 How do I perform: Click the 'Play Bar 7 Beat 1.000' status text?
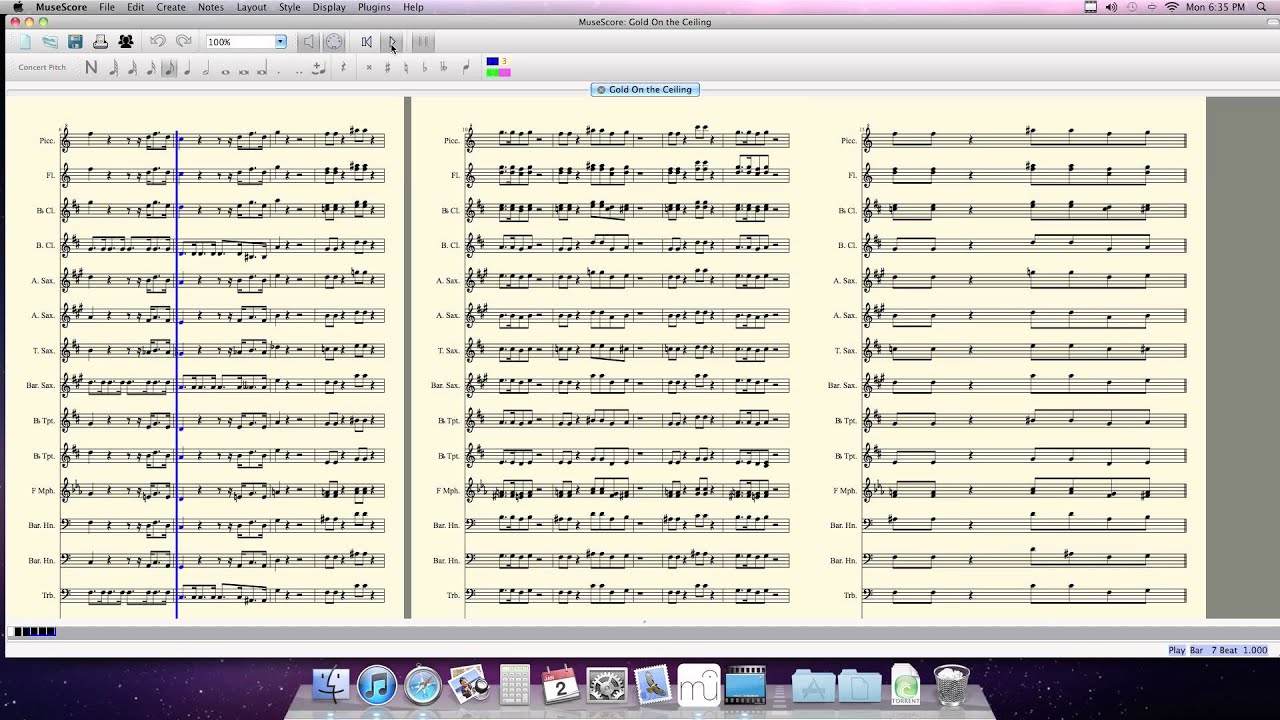click(1217, 650)
